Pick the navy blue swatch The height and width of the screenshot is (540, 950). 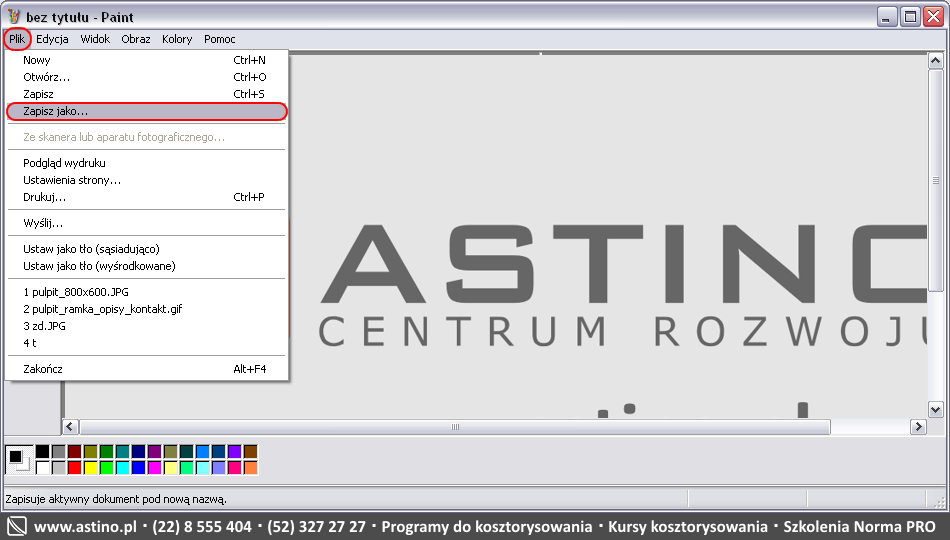pos(139,452)
